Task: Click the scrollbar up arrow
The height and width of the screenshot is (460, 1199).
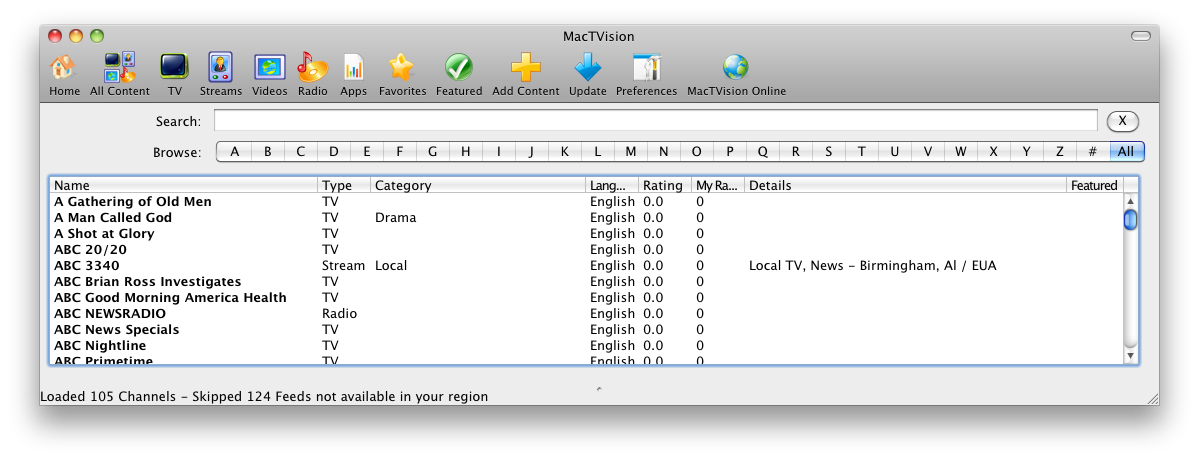Action: pyautogui.click(x=1130, y=200)
